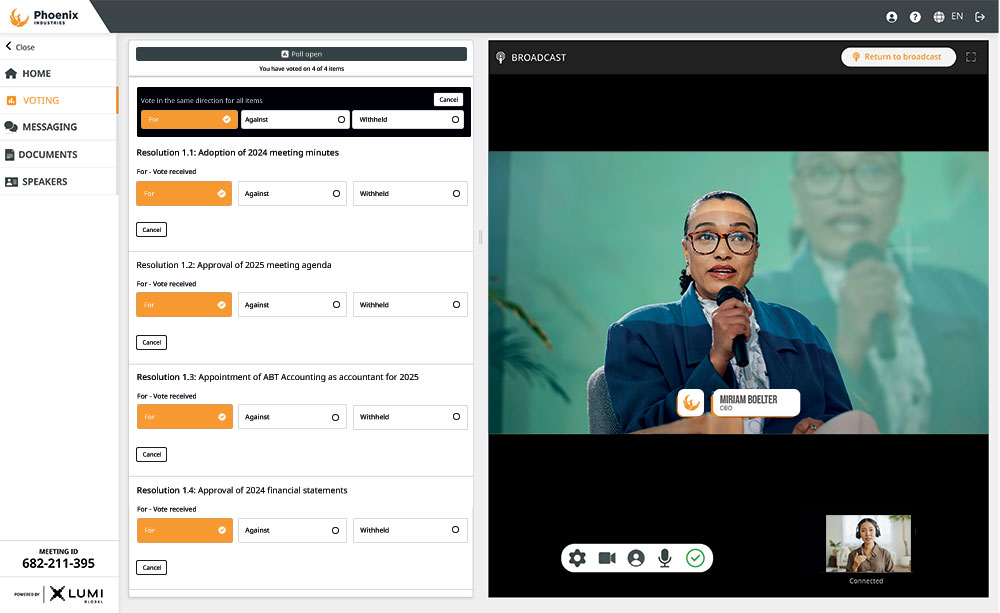Toggle the camera icon in broadcast controls
This screenshot has height=613, width=1000.
pyautogui.click(x=607, y=558)
